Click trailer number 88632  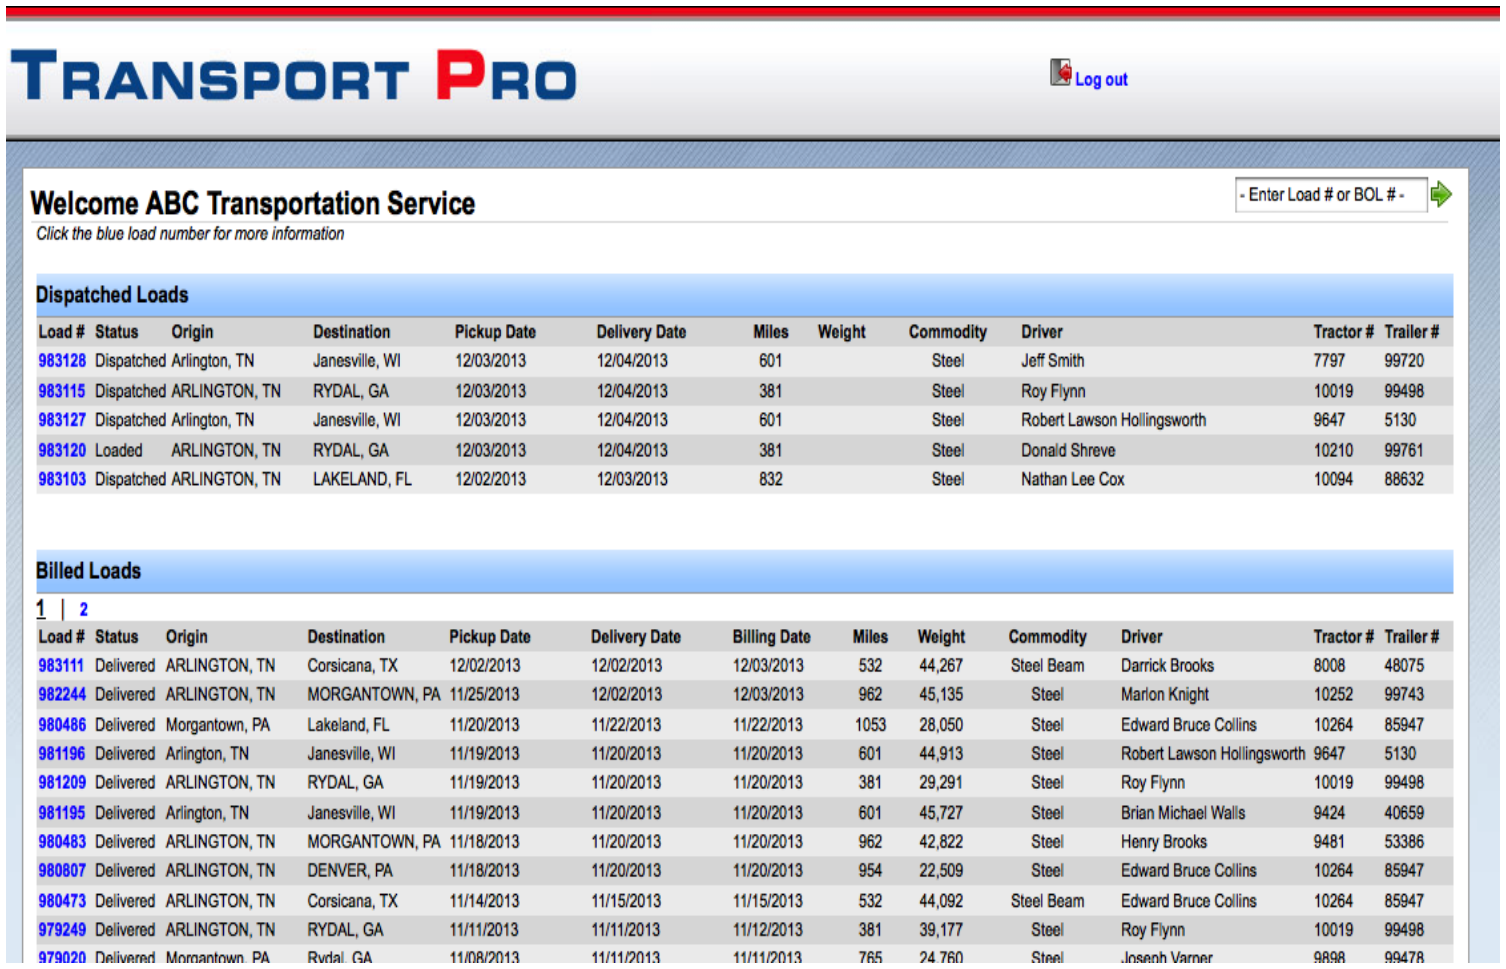pyautogui.click(x=1404, y=479)
